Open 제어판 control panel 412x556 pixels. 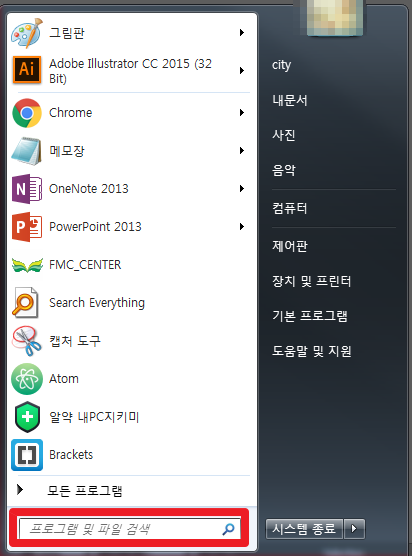pos(290,246)
